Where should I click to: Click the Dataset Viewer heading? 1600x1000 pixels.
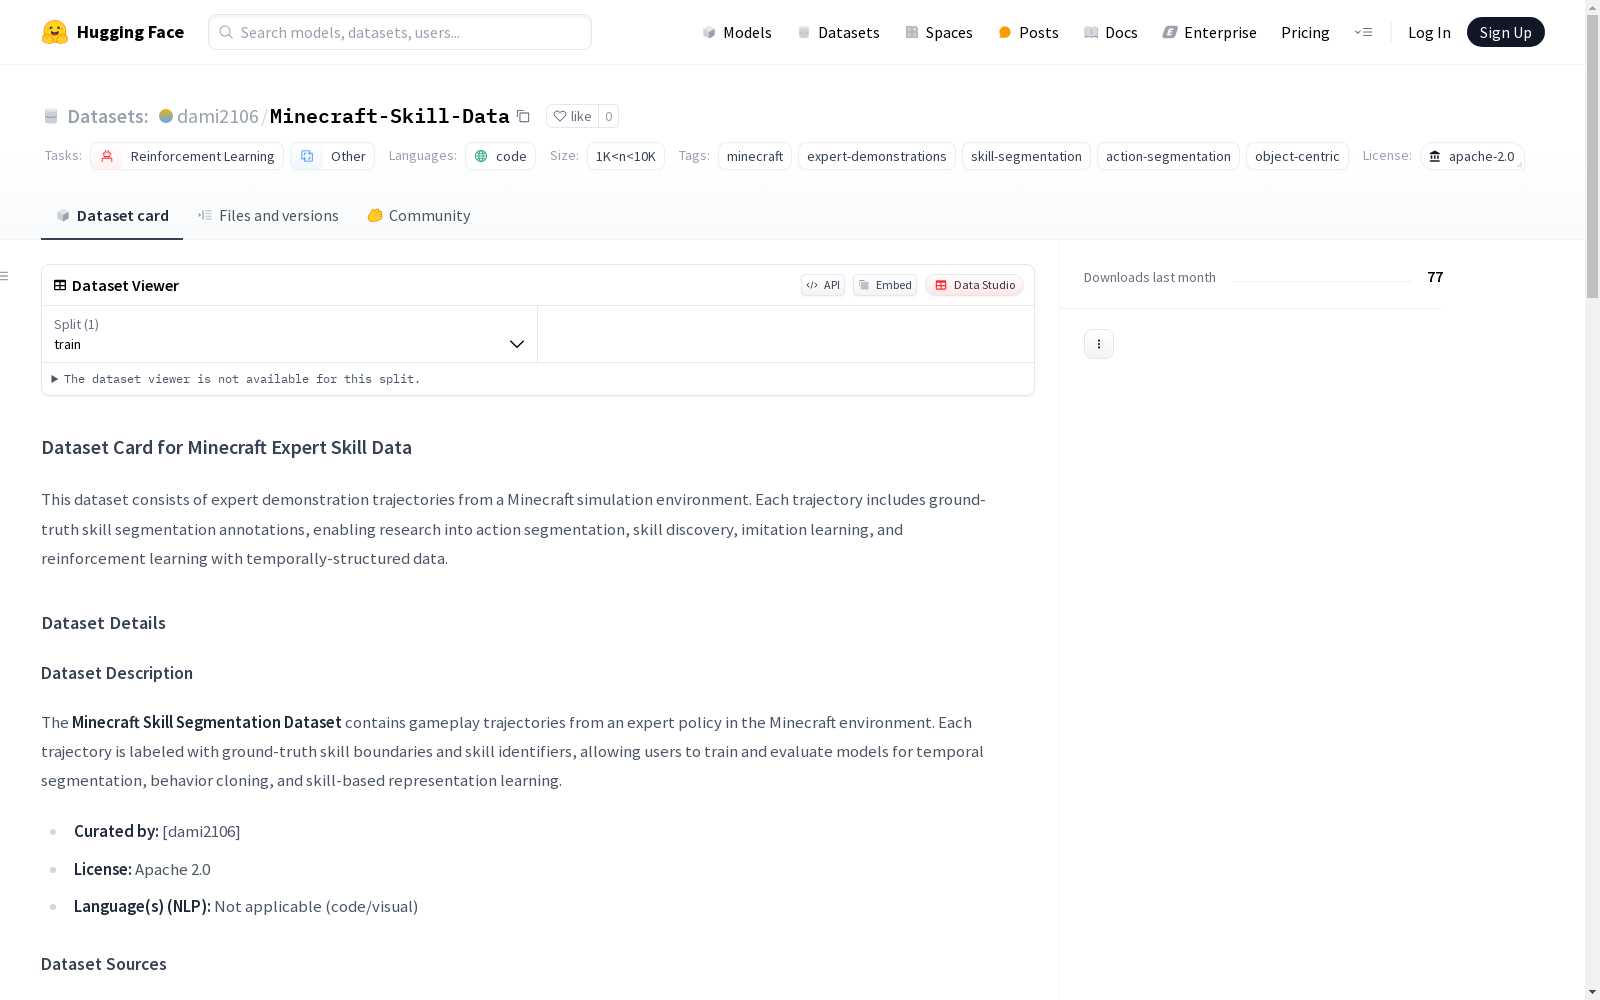click(x=125, y=285)
